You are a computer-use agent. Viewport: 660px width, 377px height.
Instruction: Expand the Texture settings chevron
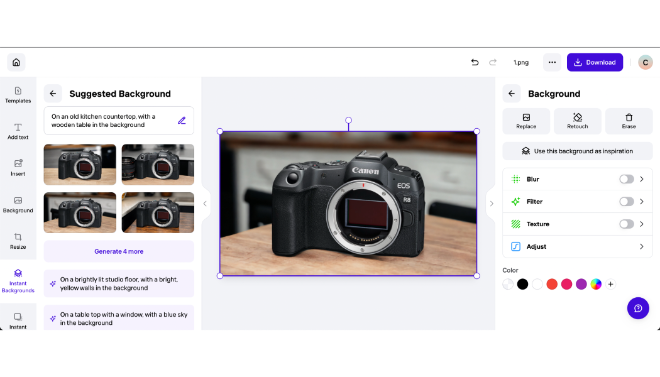click(x=641, y=224)
